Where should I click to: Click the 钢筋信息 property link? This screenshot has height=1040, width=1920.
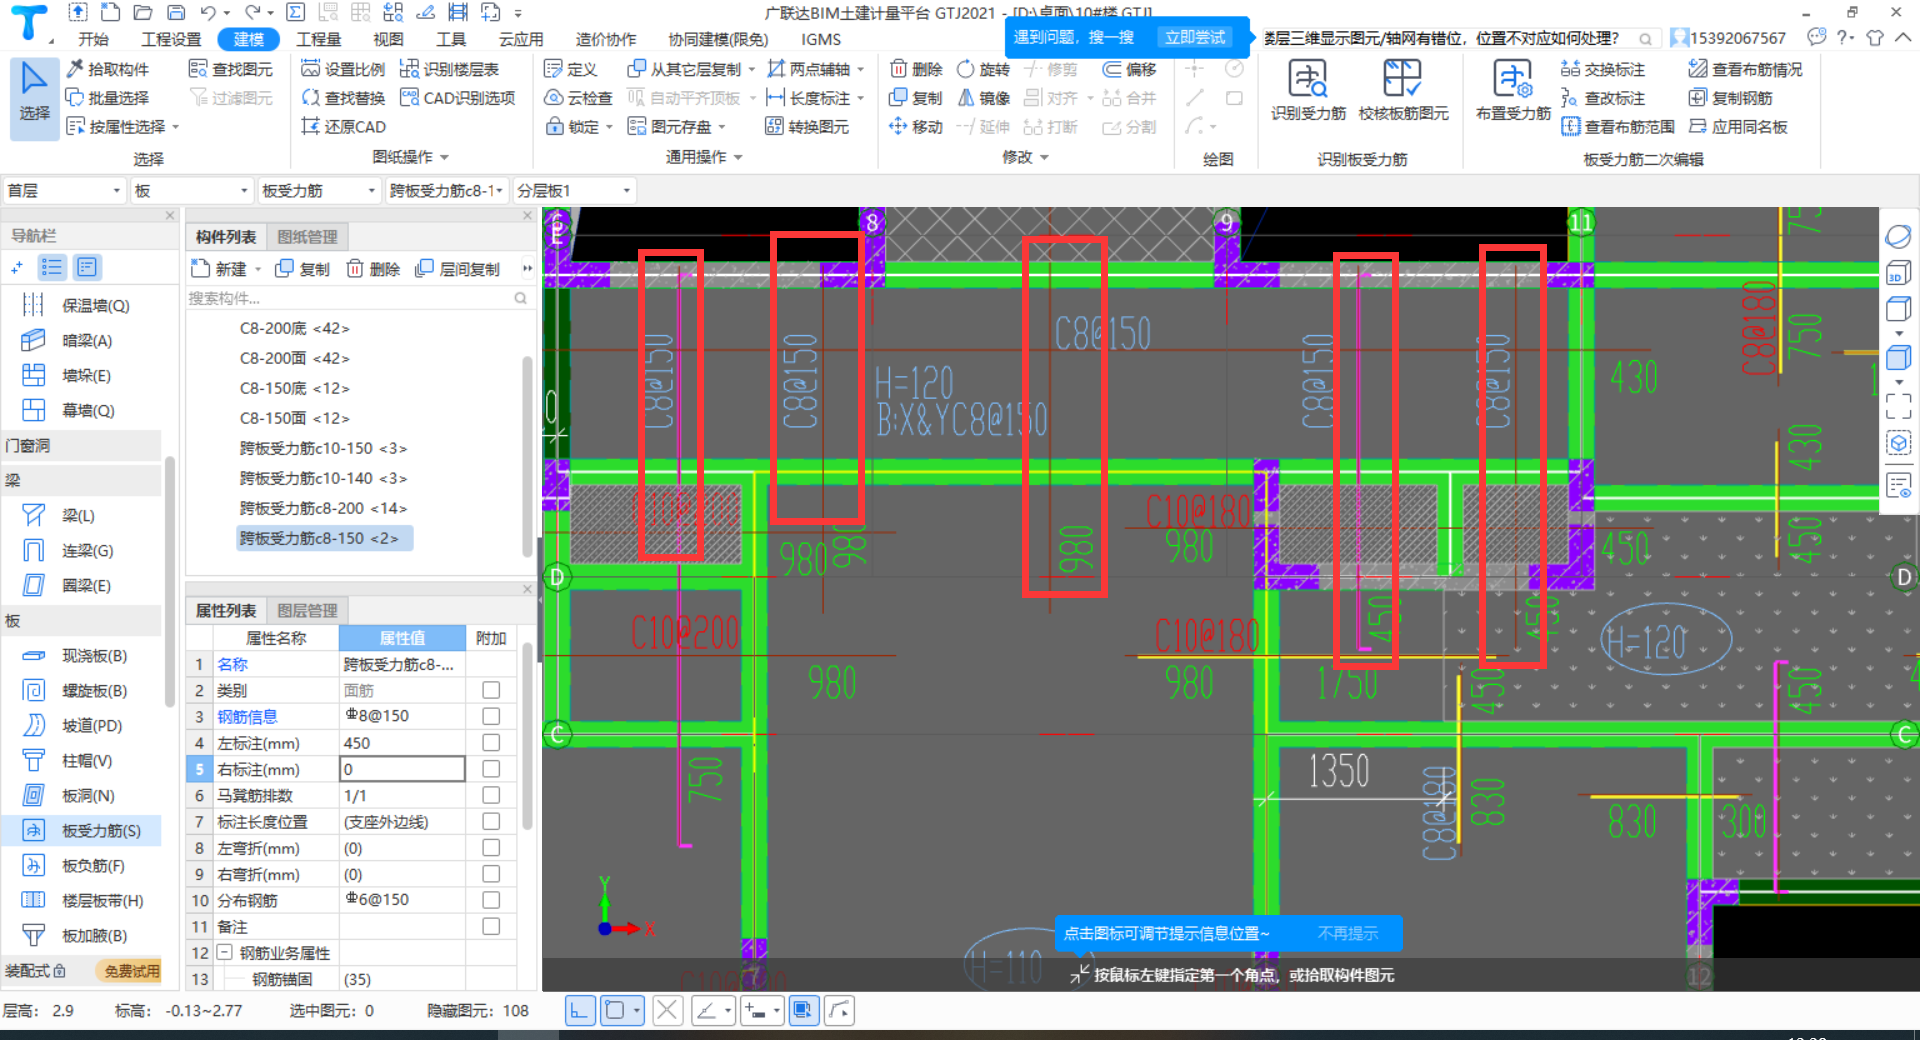[x=247, y=716]
